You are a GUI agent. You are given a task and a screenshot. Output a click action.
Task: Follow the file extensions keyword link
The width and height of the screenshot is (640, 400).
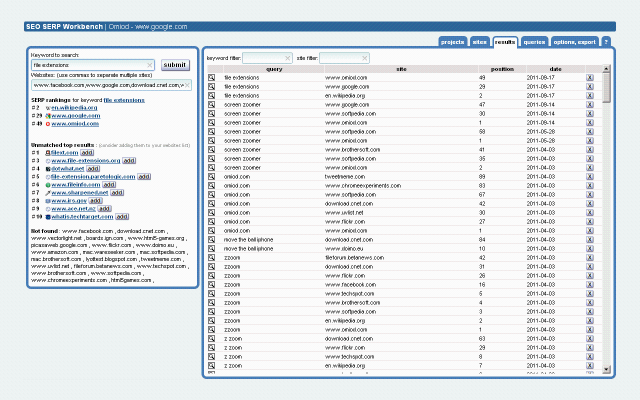pyautogui.click(x=124, y=100)
